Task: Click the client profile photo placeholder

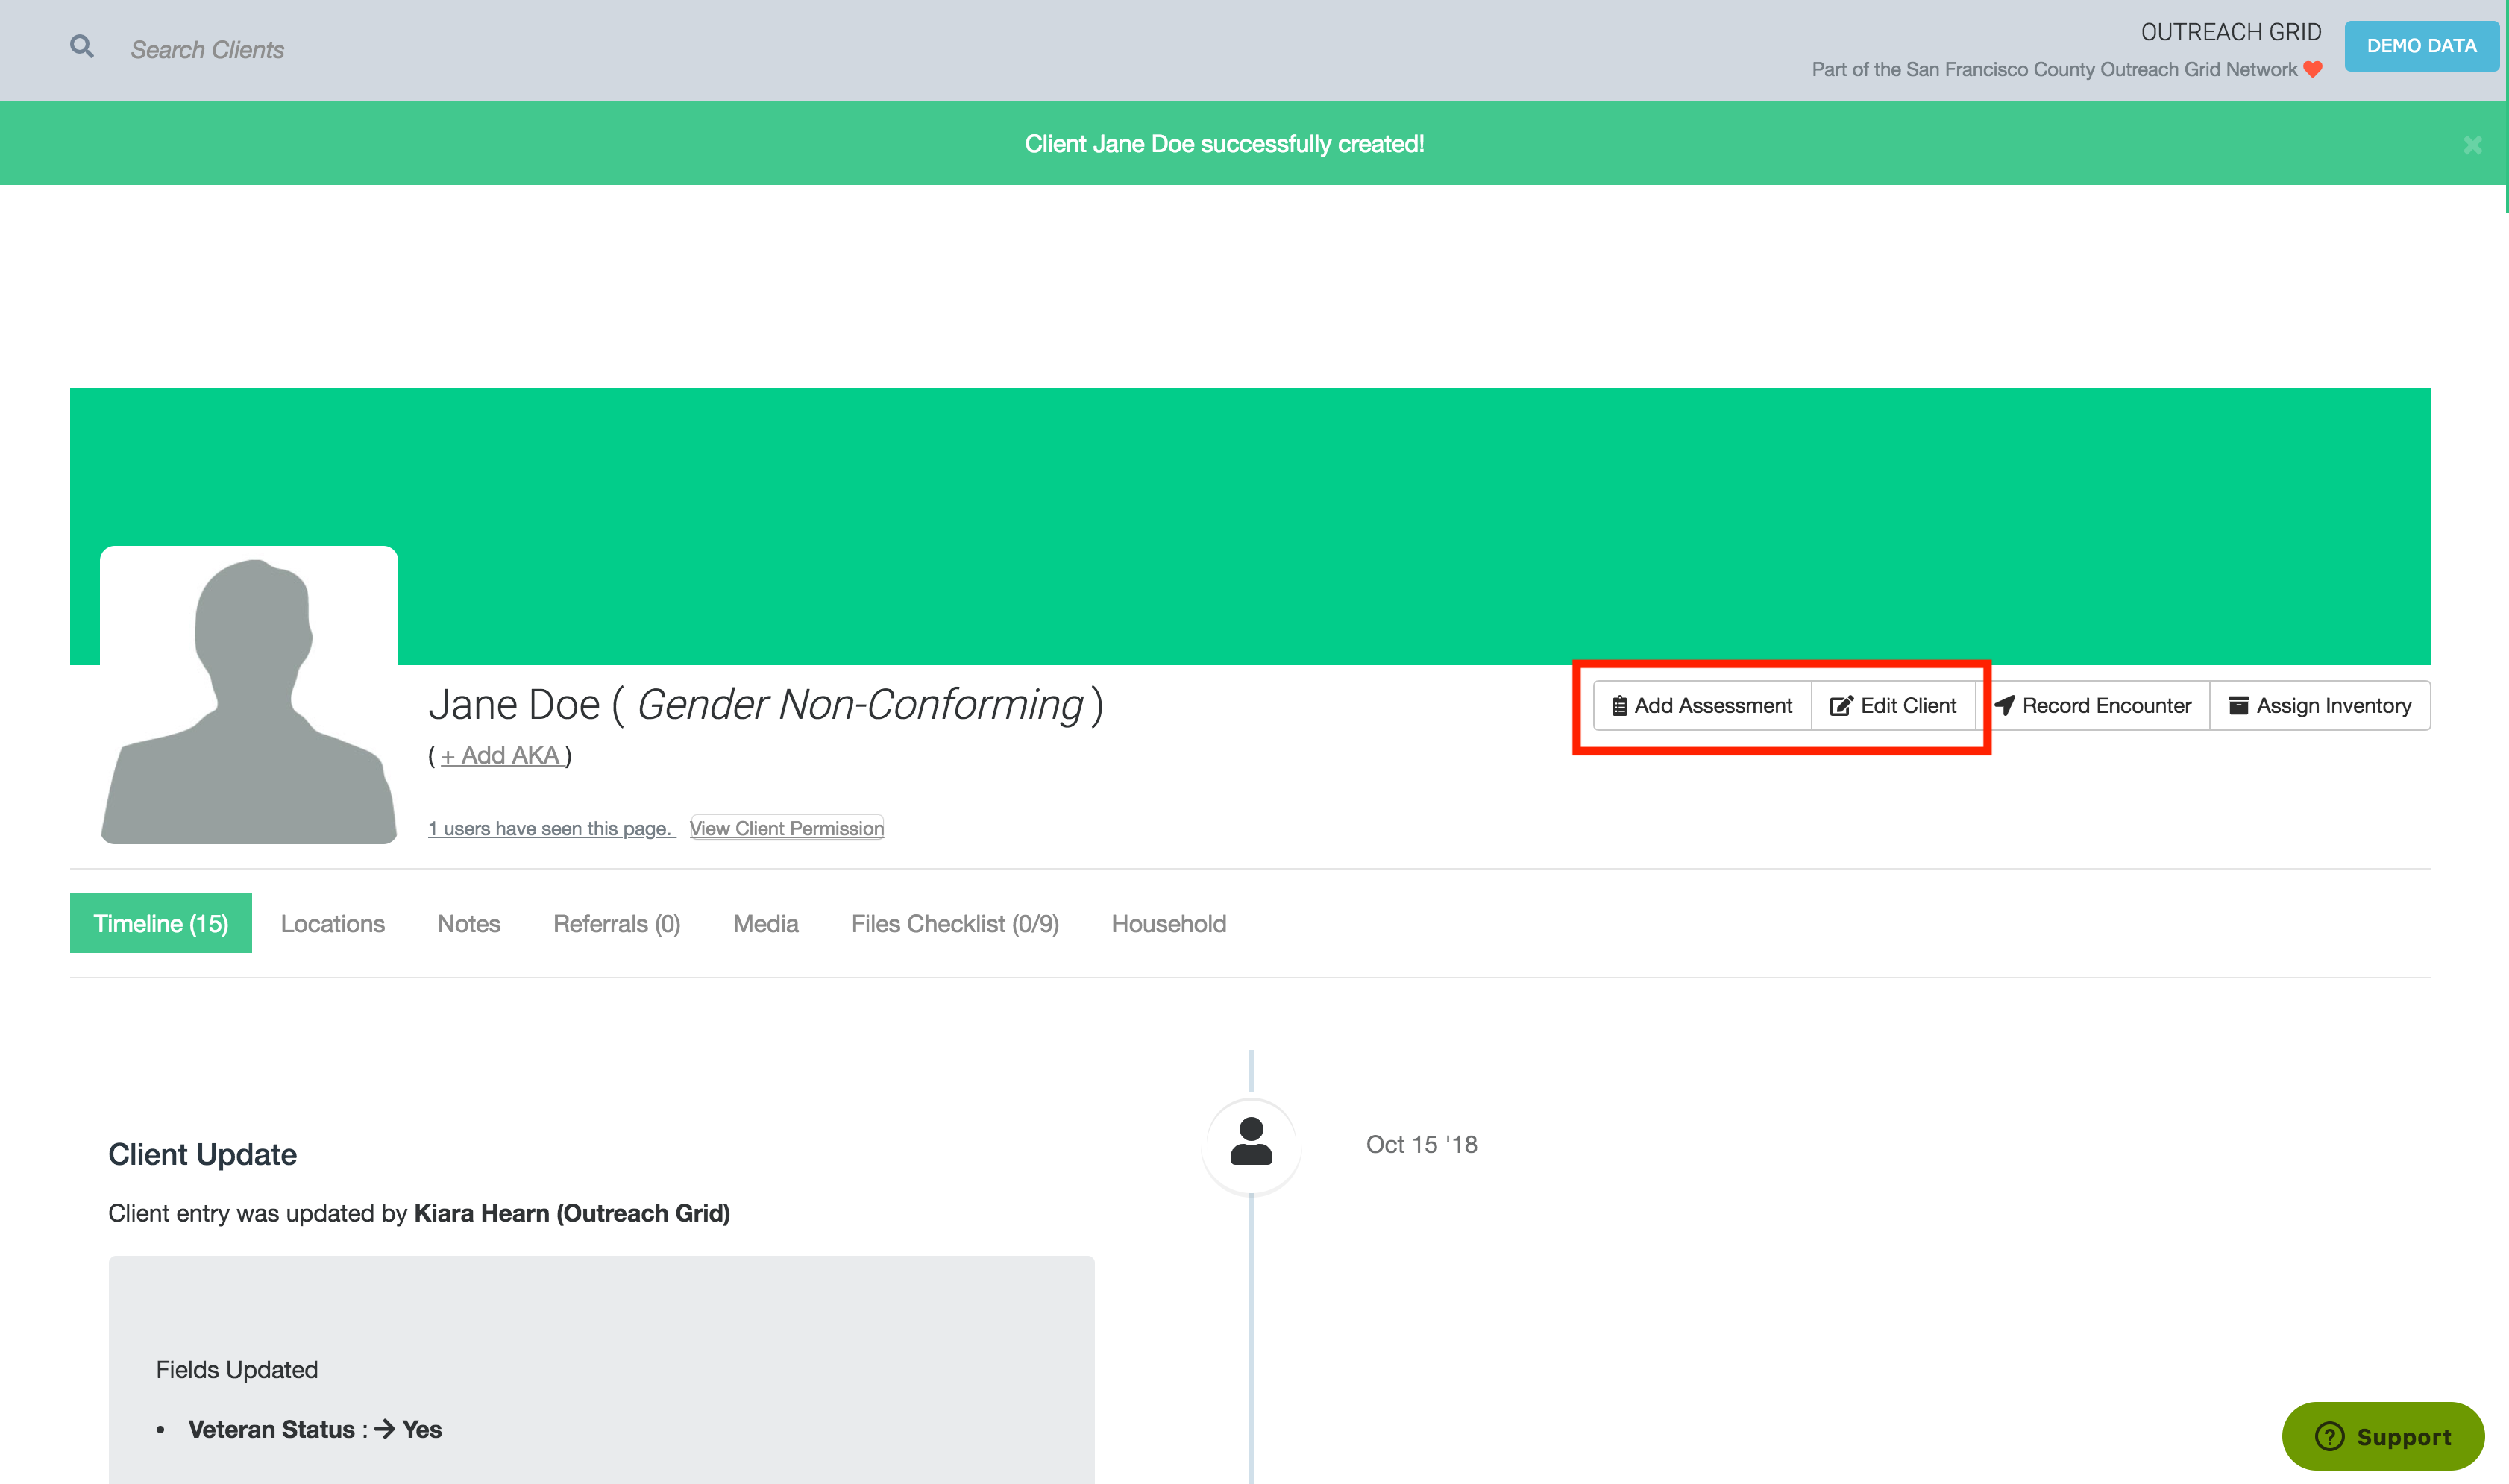Action: [x=249, y=695]
